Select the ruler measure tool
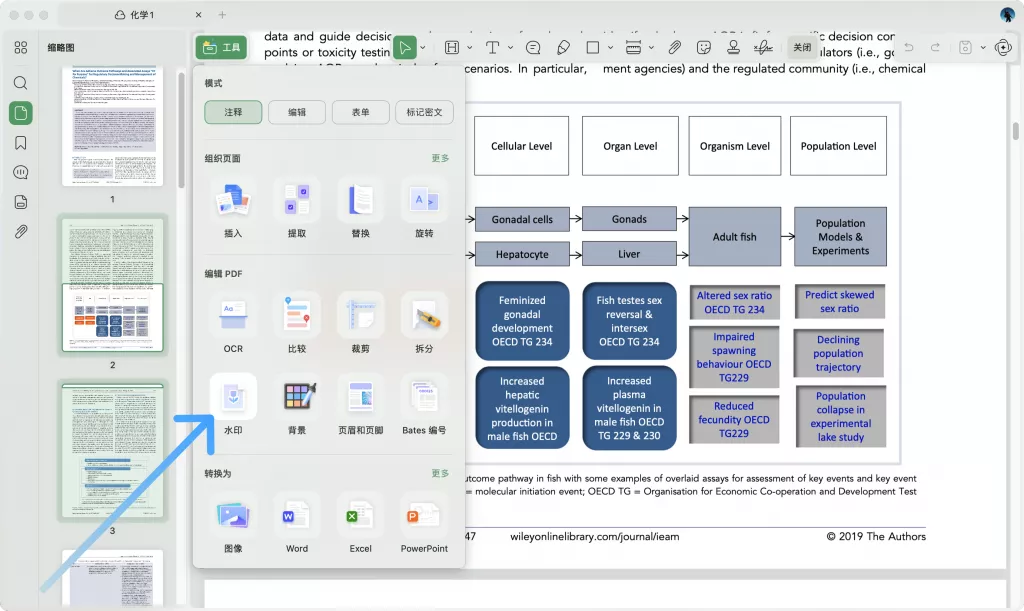Viewport: 1024px width, 611px height. pos(633,47)
